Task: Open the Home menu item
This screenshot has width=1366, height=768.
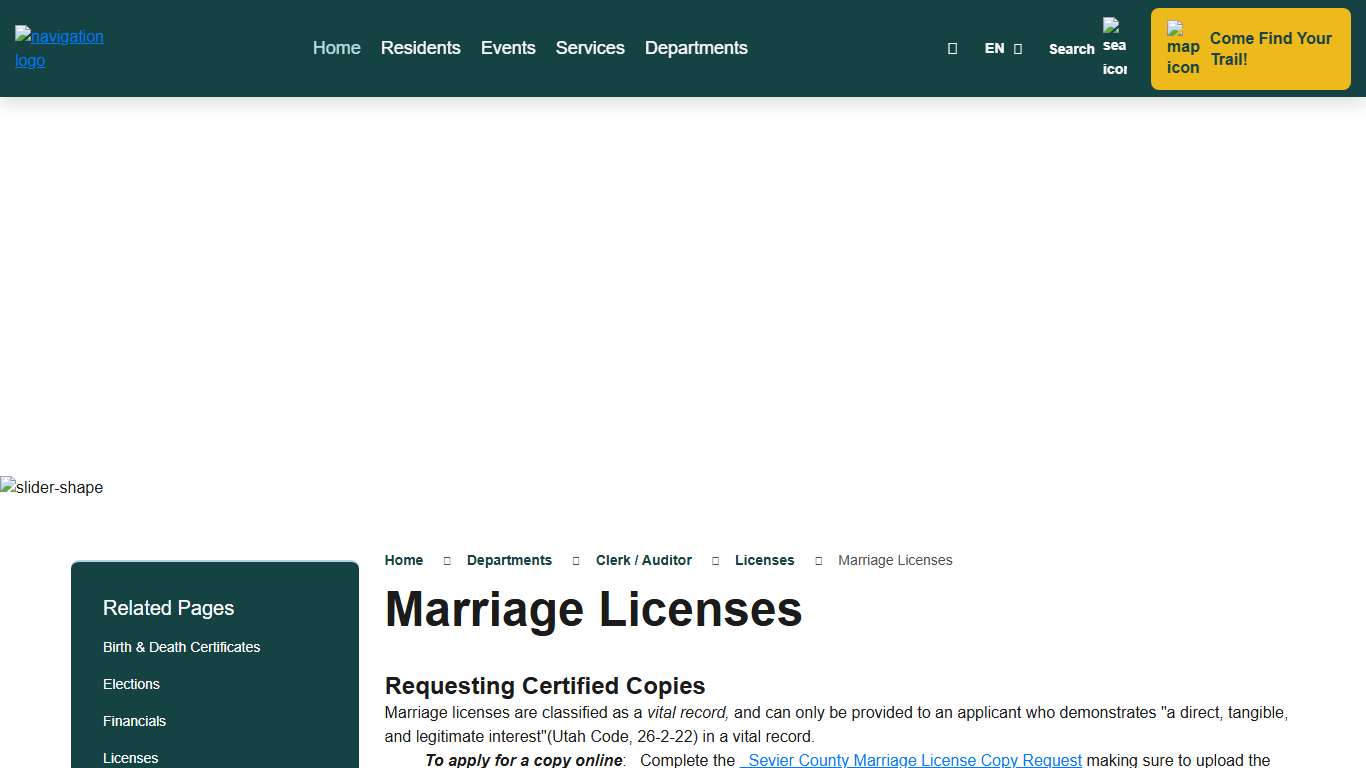Action: (x=336, y=48)
